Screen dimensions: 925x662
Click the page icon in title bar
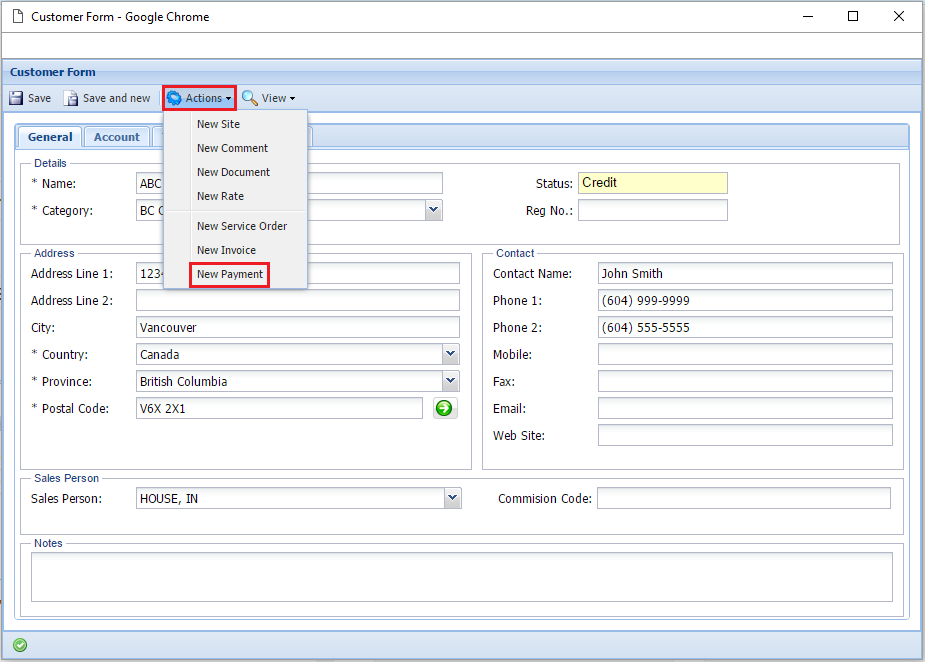tap(18, 17)
